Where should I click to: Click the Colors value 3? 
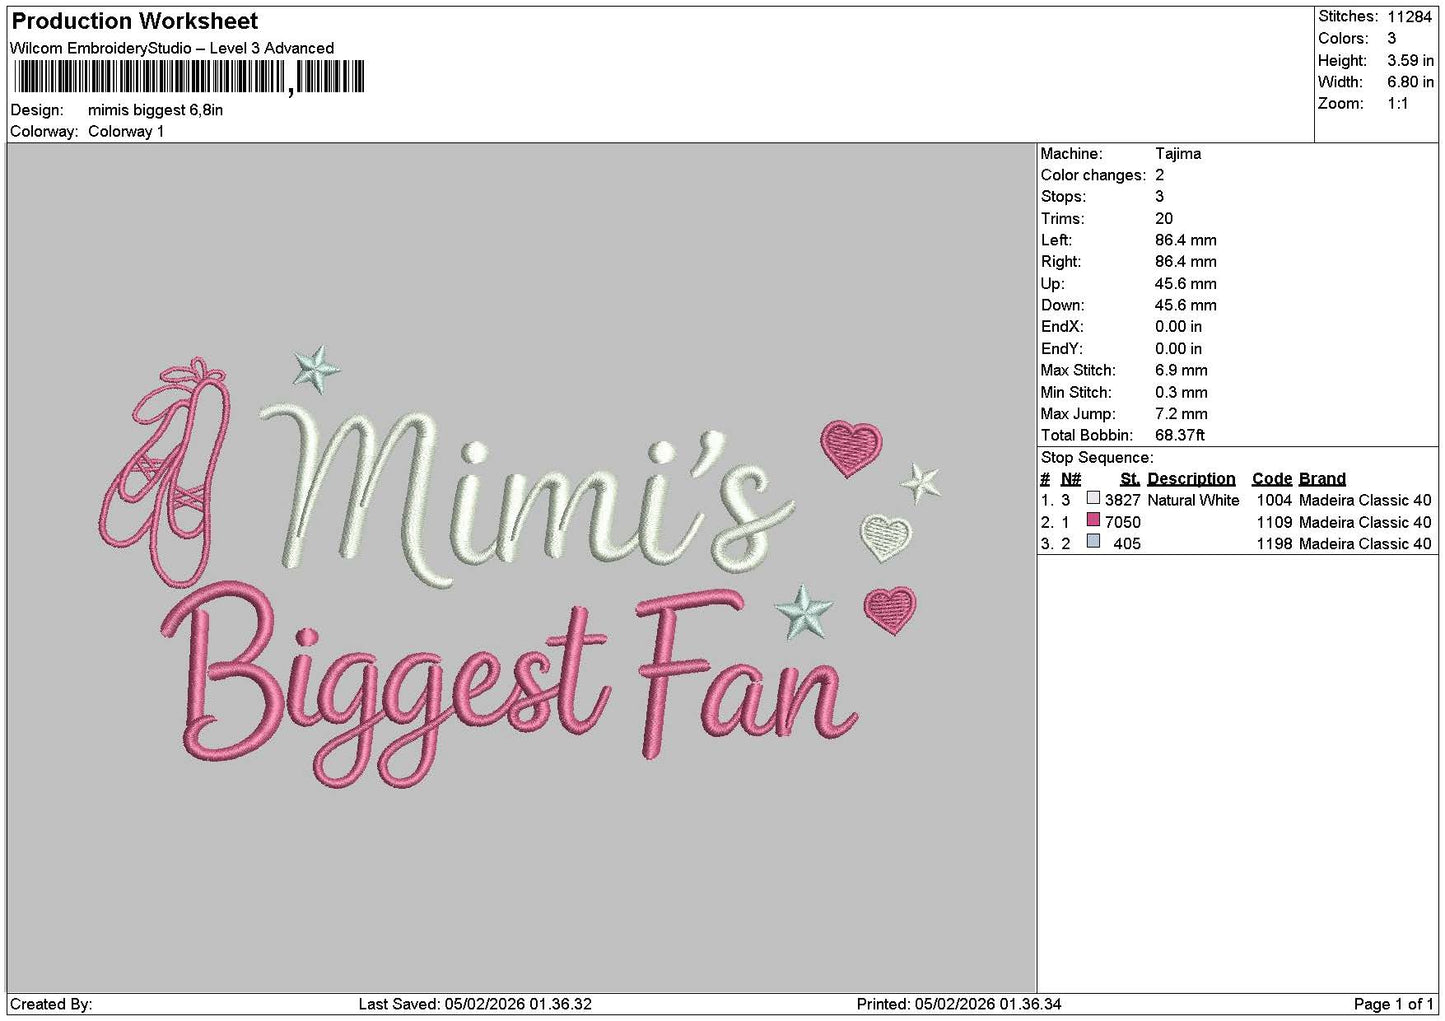click(1391, 38)
